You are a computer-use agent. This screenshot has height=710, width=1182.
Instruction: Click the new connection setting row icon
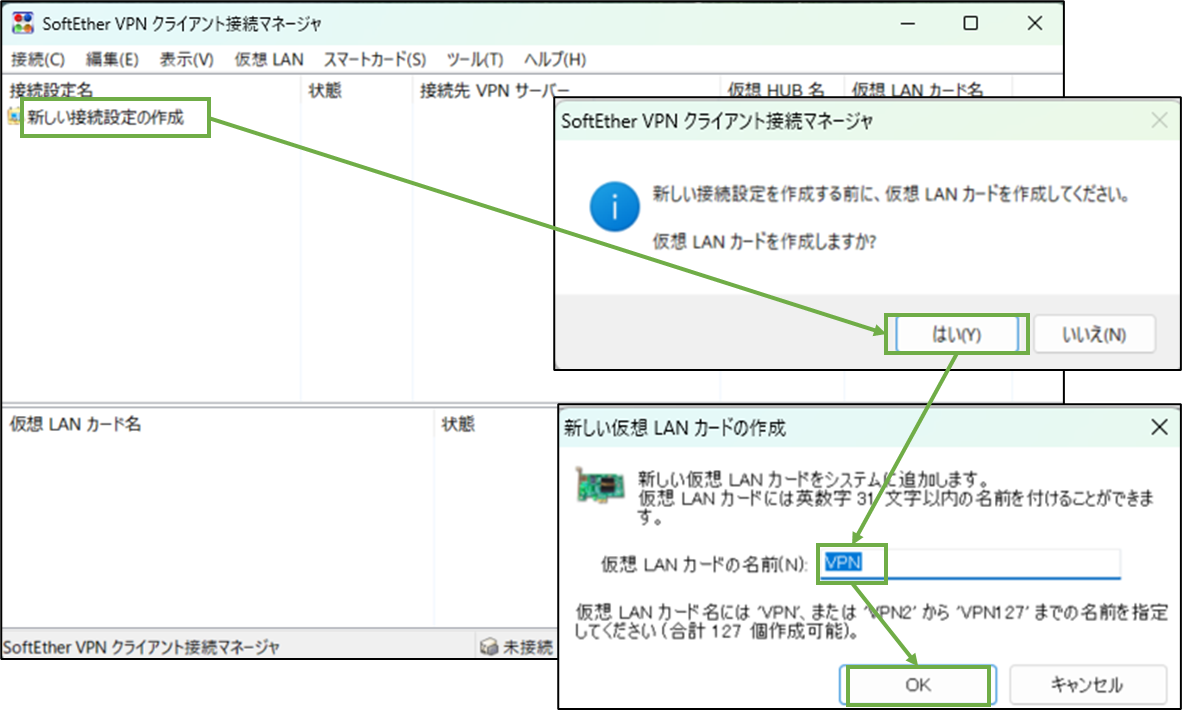click(15, 117)
